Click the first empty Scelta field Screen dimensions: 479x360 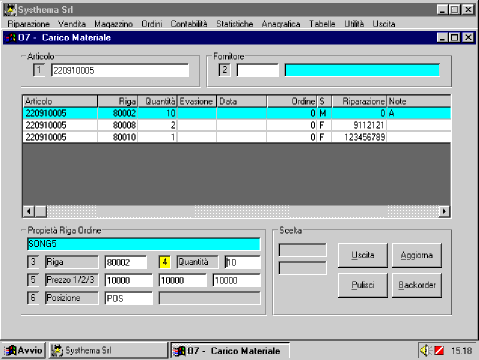coord(303,250)
